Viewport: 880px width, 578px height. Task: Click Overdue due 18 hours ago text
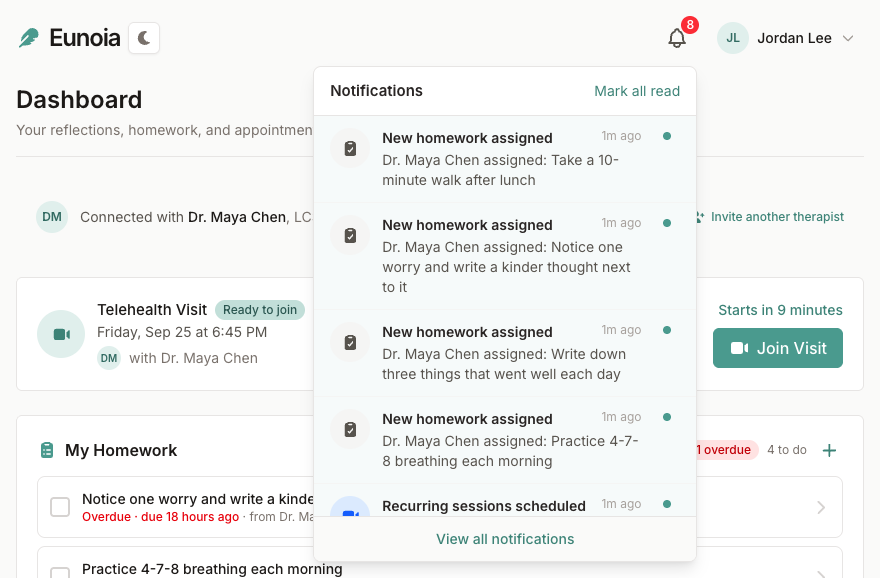161,517
